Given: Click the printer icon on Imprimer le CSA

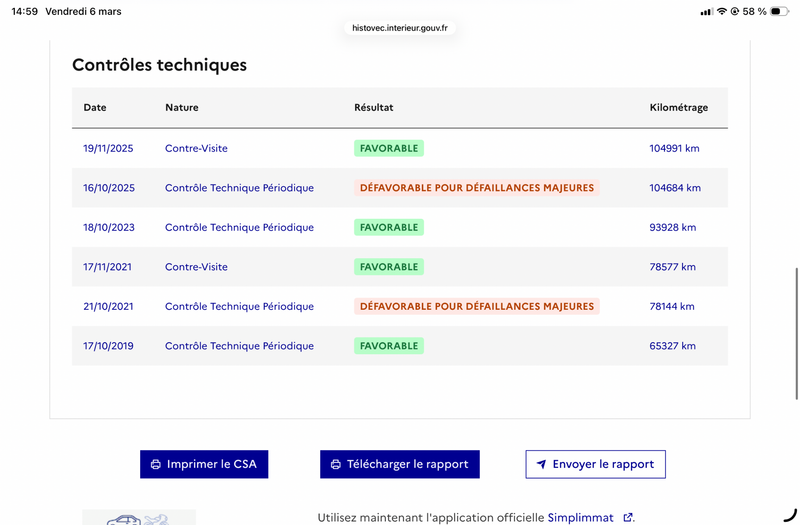Looking at the screenshot, I should (156, 464).
